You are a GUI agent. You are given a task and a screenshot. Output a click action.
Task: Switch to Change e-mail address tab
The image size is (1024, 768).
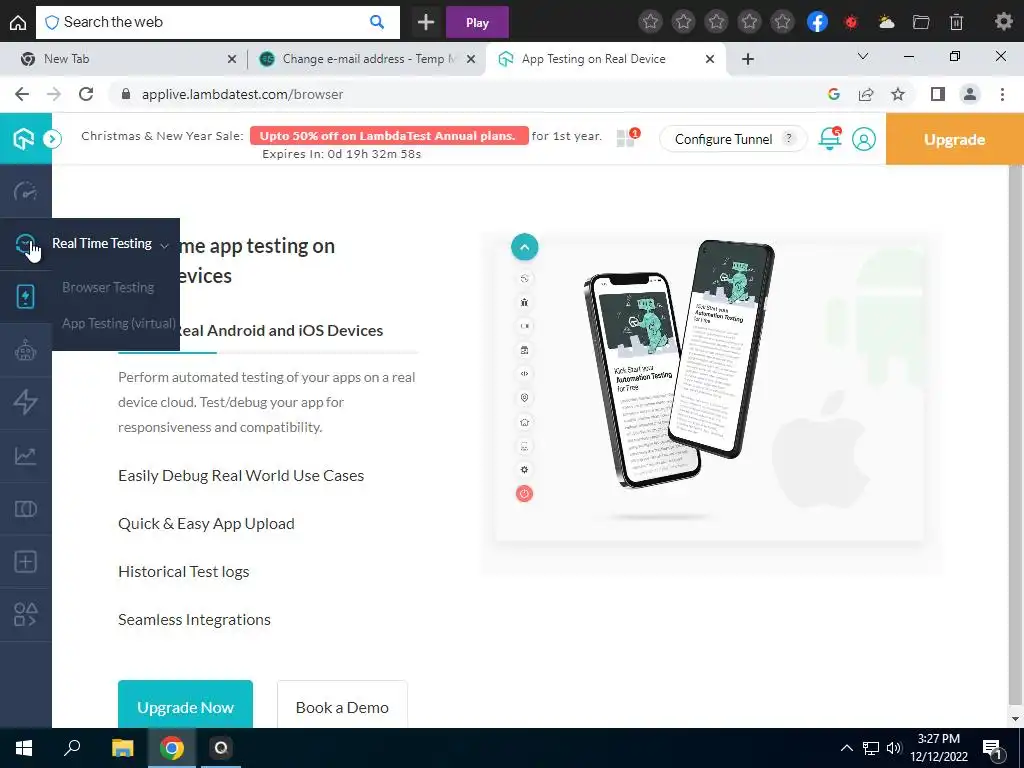click(x=368, y=59)
